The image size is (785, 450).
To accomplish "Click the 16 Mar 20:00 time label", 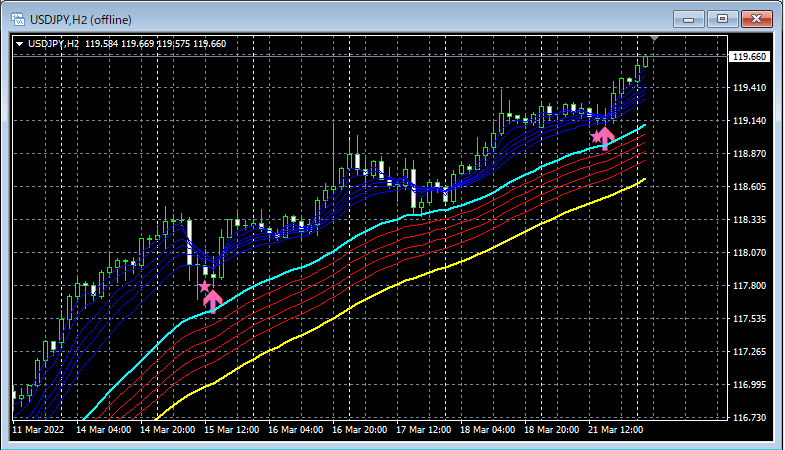I will click(360, 430).
